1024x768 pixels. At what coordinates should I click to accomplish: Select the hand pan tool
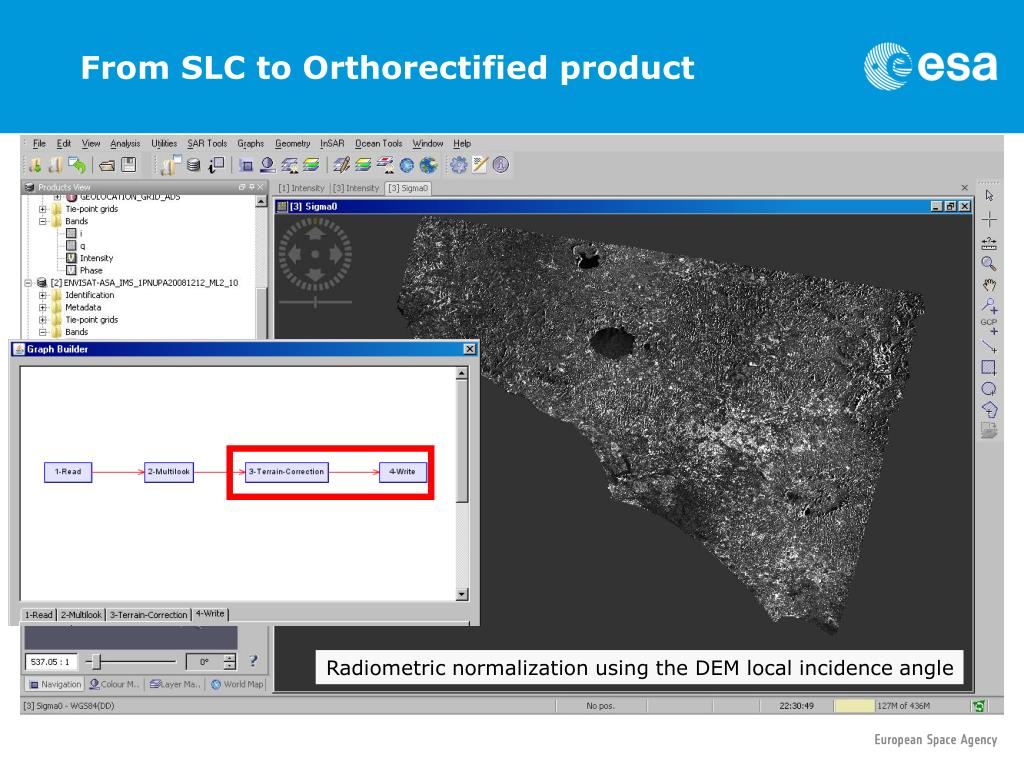click(x=989, y=285)
